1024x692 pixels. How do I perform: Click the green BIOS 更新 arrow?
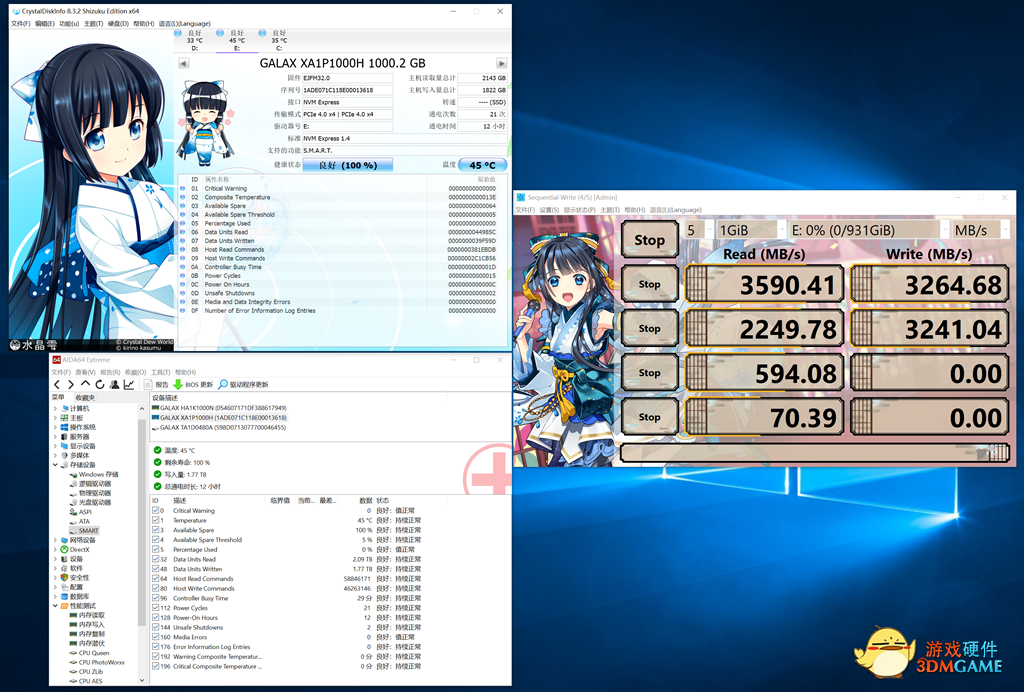point(178,385)
